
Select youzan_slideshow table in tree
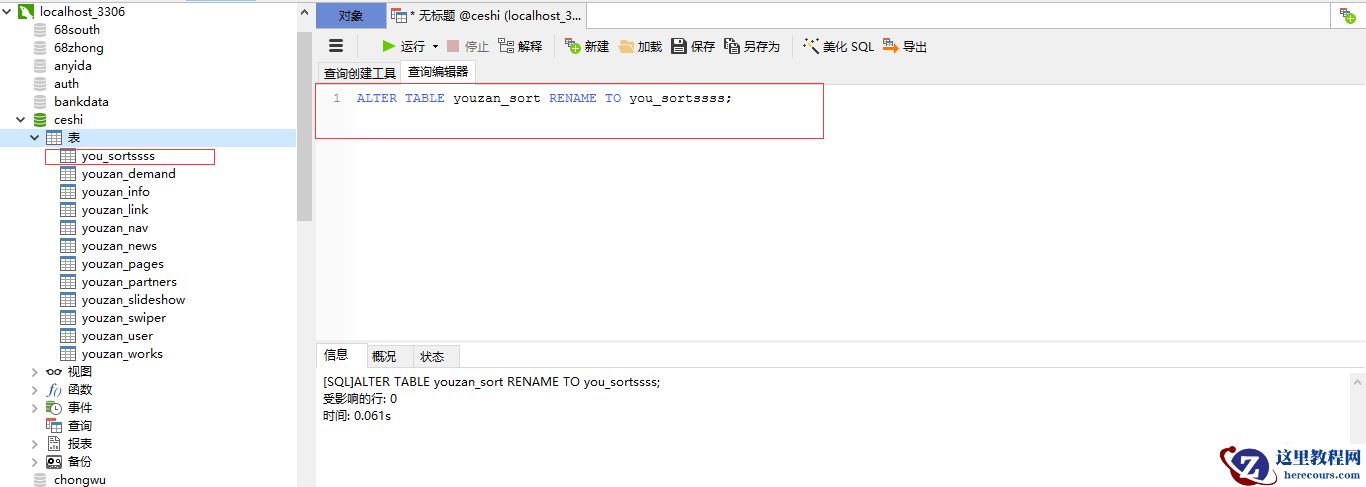coord(133,300)
